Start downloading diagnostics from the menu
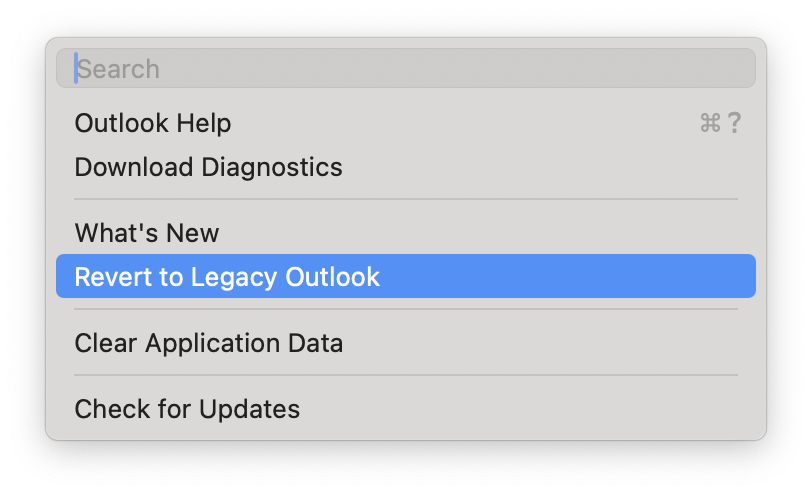Image resolution: width=812 pixels, height=494 pixels. pos(405,167)
